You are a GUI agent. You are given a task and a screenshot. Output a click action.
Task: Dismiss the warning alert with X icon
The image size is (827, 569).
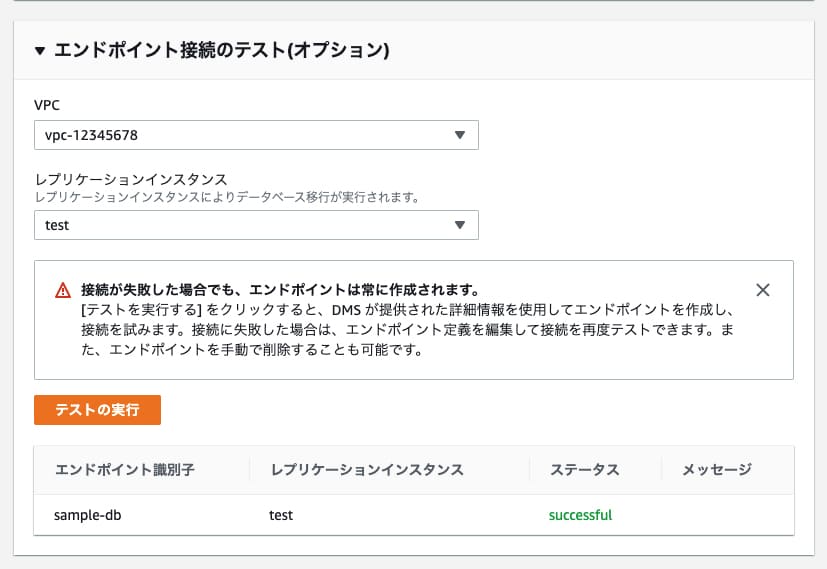[763, 290]
